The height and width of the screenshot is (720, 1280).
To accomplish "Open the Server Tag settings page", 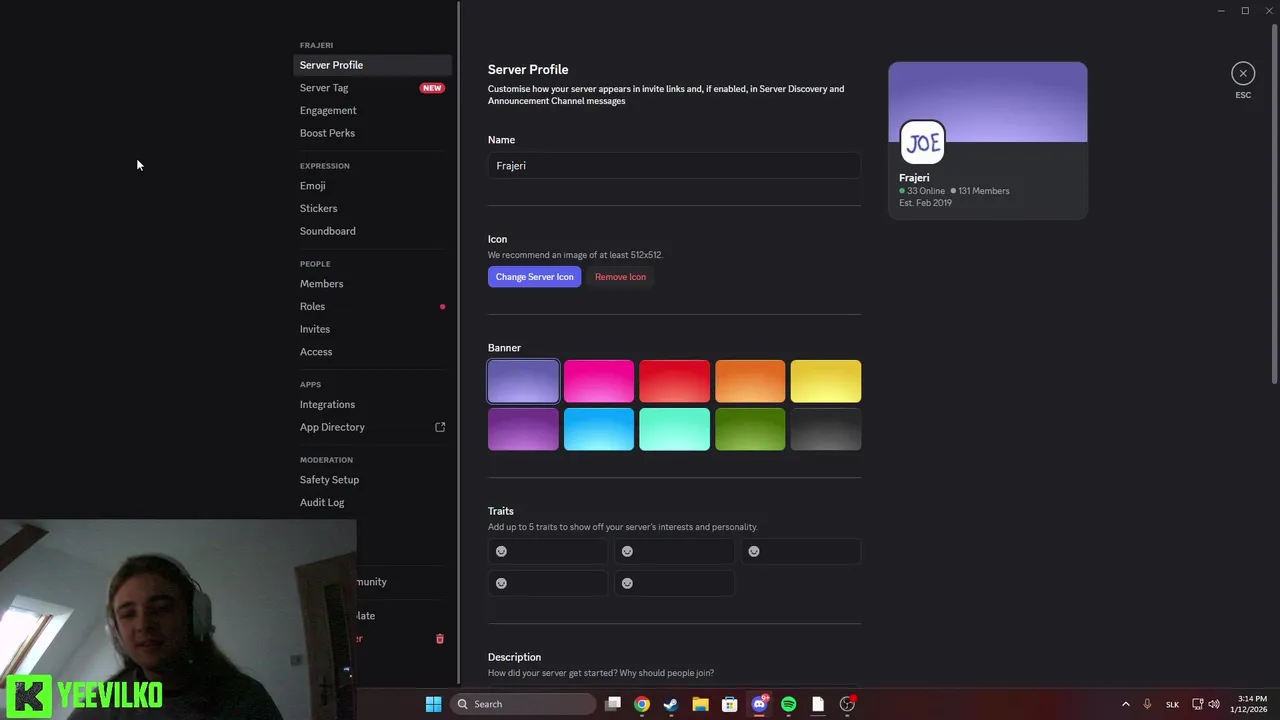I will click(373, 88).
